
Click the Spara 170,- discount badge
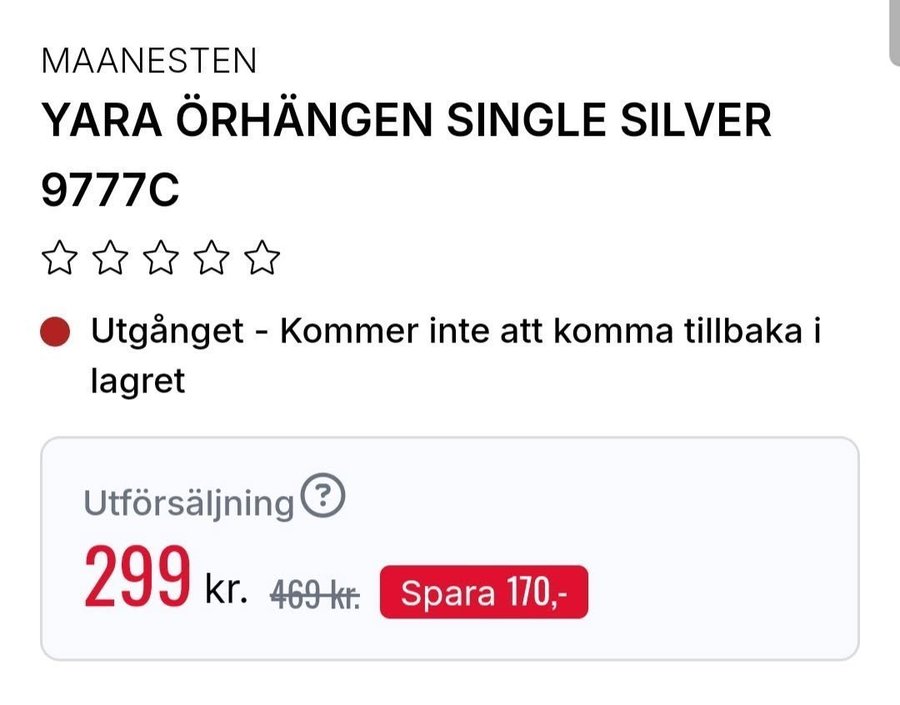(484, 592)
